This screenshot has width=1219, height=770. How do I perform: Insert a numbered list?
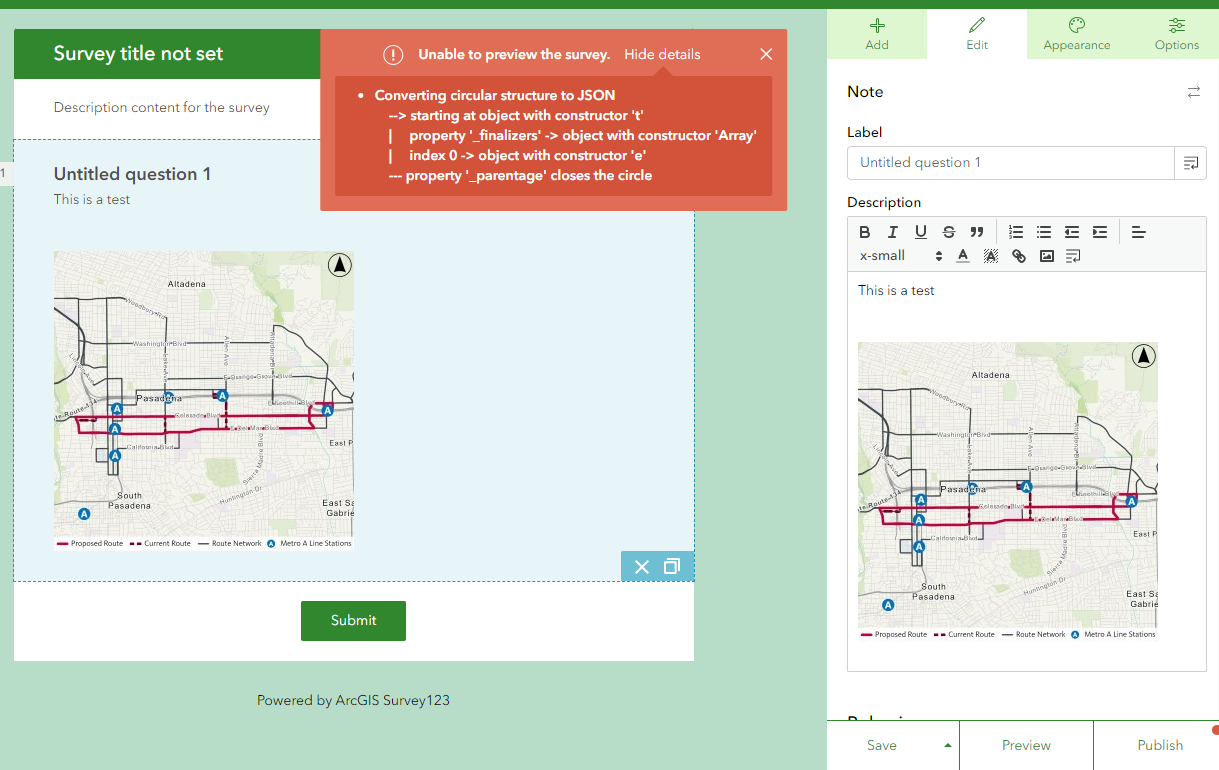1016,232
